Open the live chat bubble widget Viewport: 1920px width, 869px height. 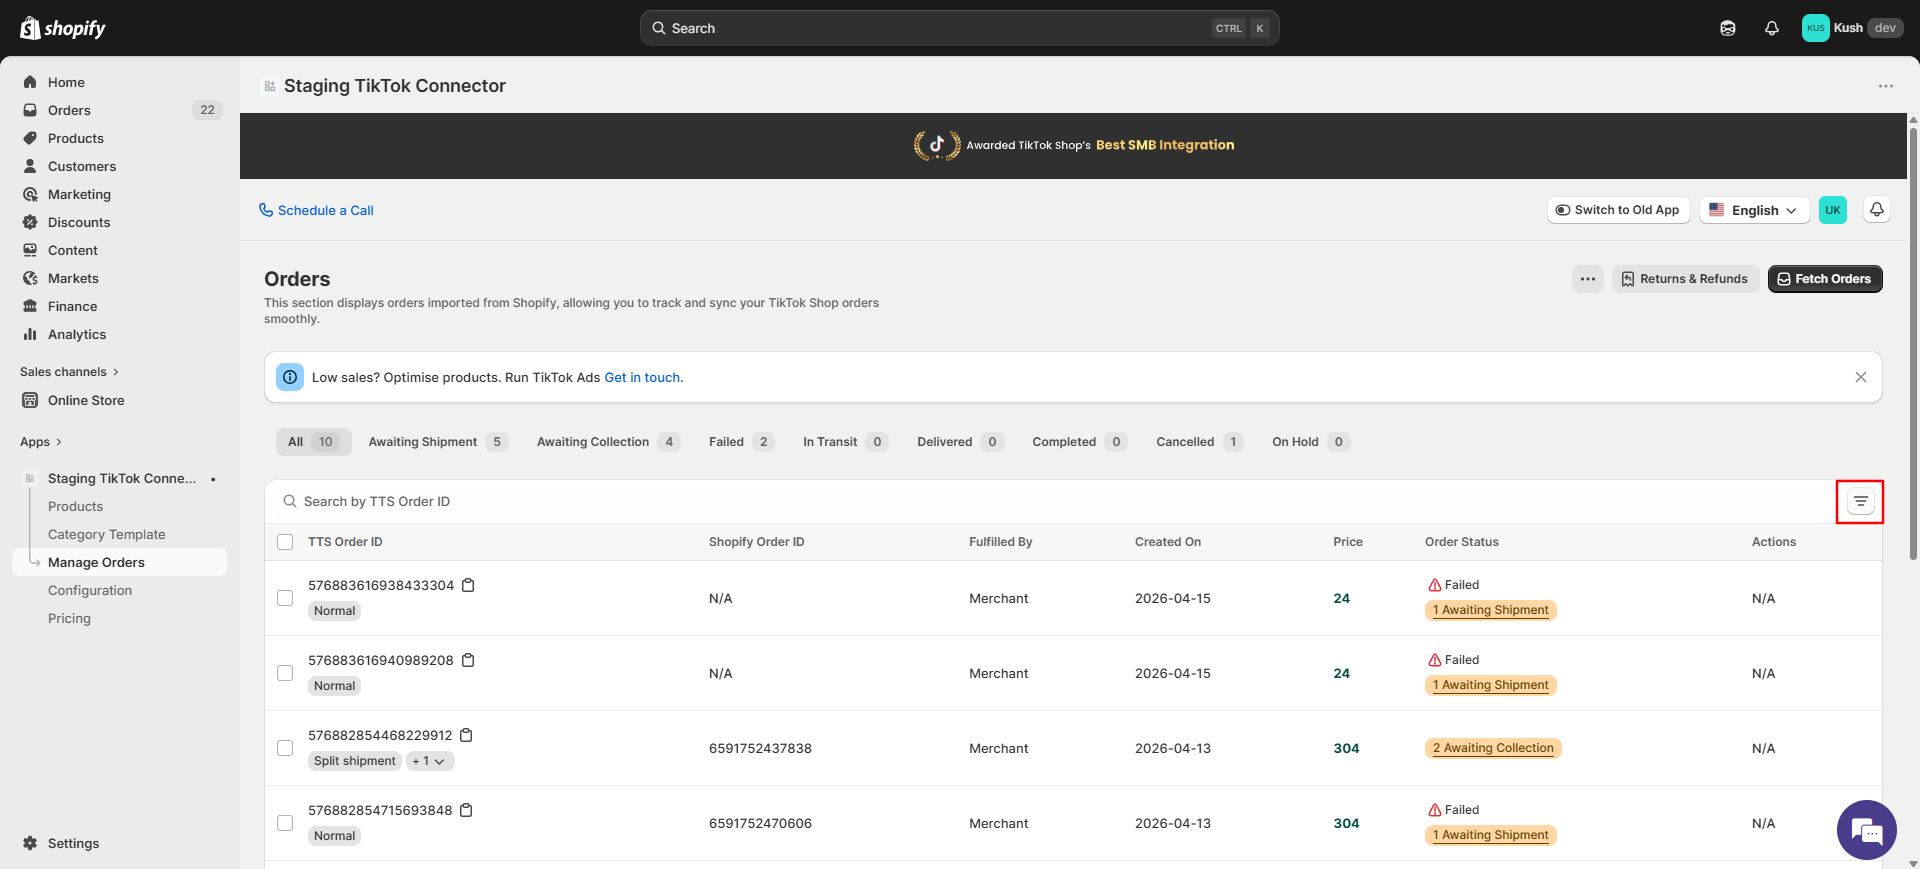[1866, 830]
